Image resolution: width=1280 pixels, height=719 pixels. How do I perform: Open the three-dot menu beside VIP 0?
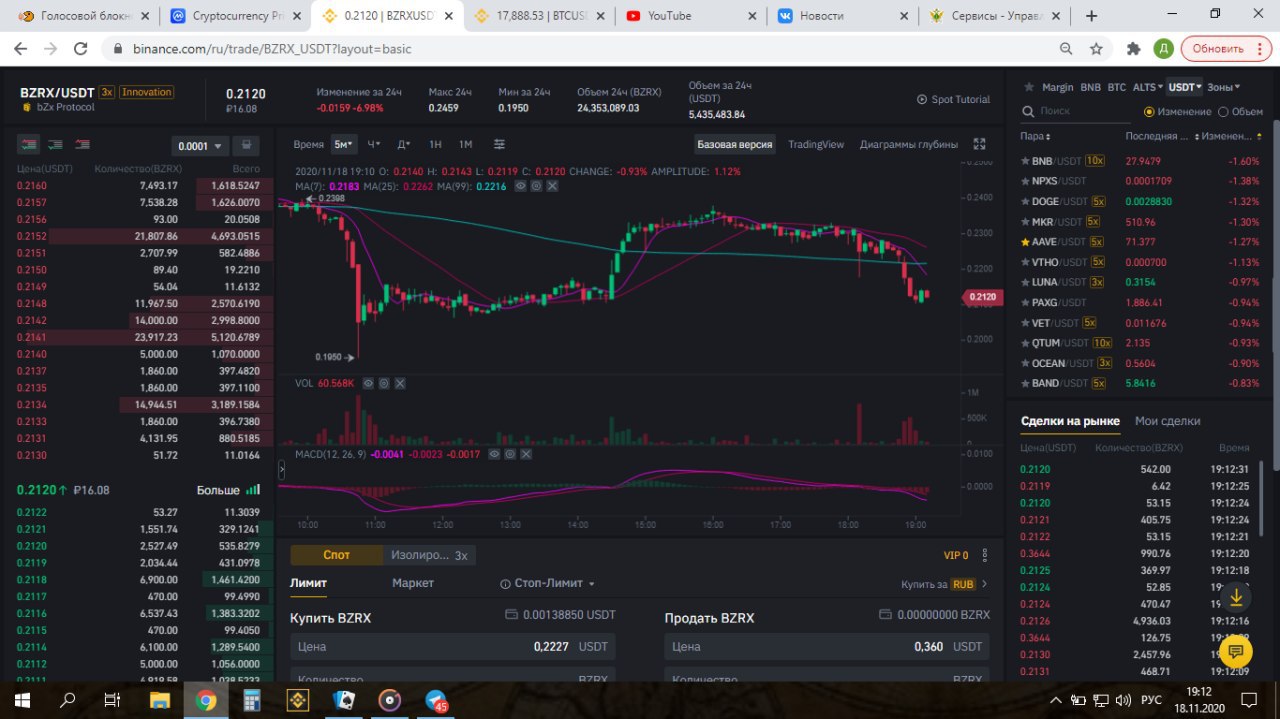(985, 555)
